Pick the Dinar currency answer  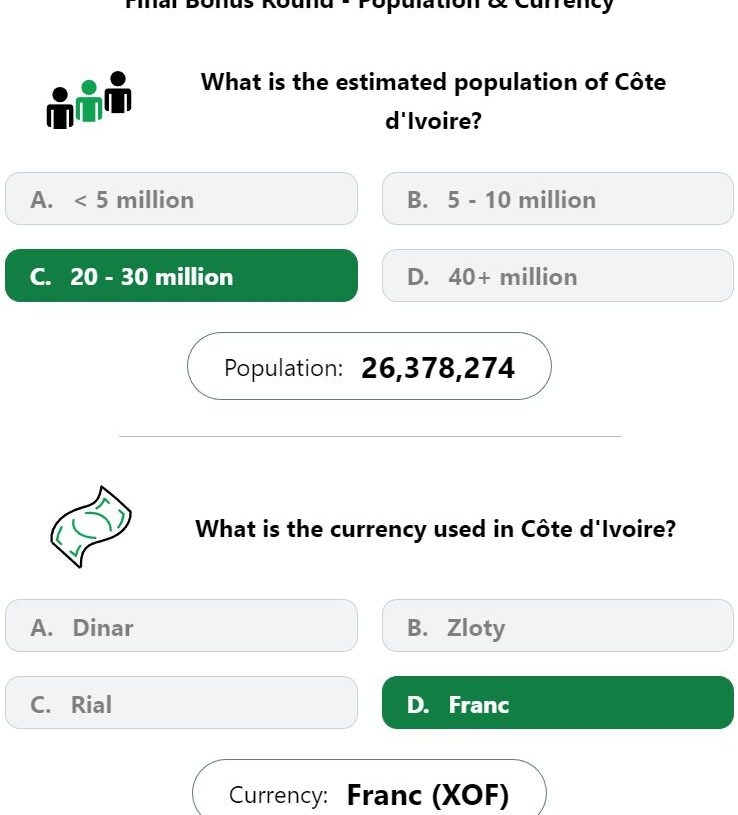click(x=181, y=626)
